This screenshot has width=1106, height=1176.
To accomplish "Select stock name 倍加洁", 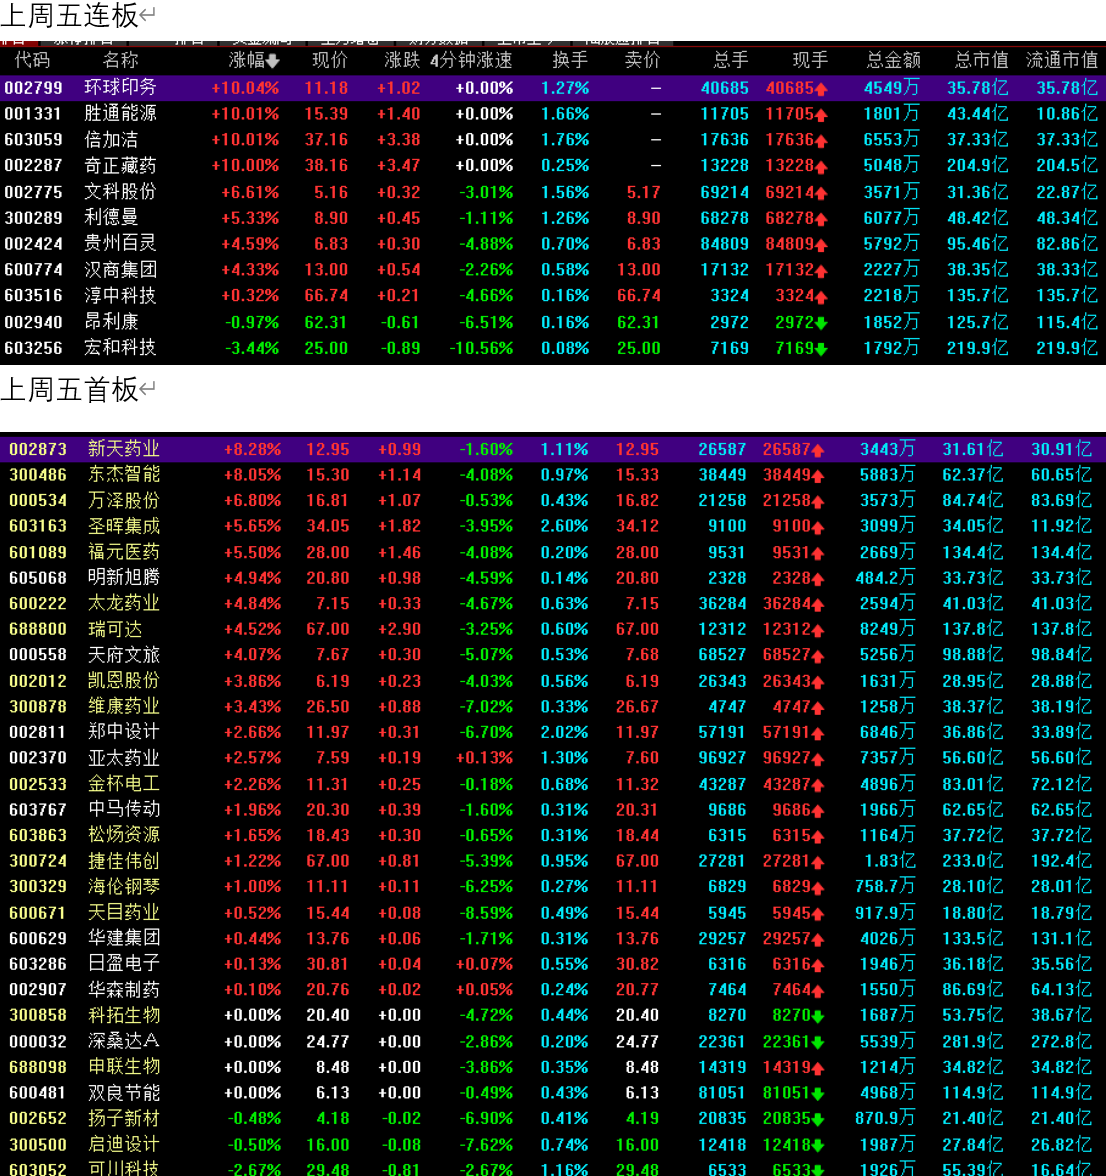I will click(x=112, y=140).
